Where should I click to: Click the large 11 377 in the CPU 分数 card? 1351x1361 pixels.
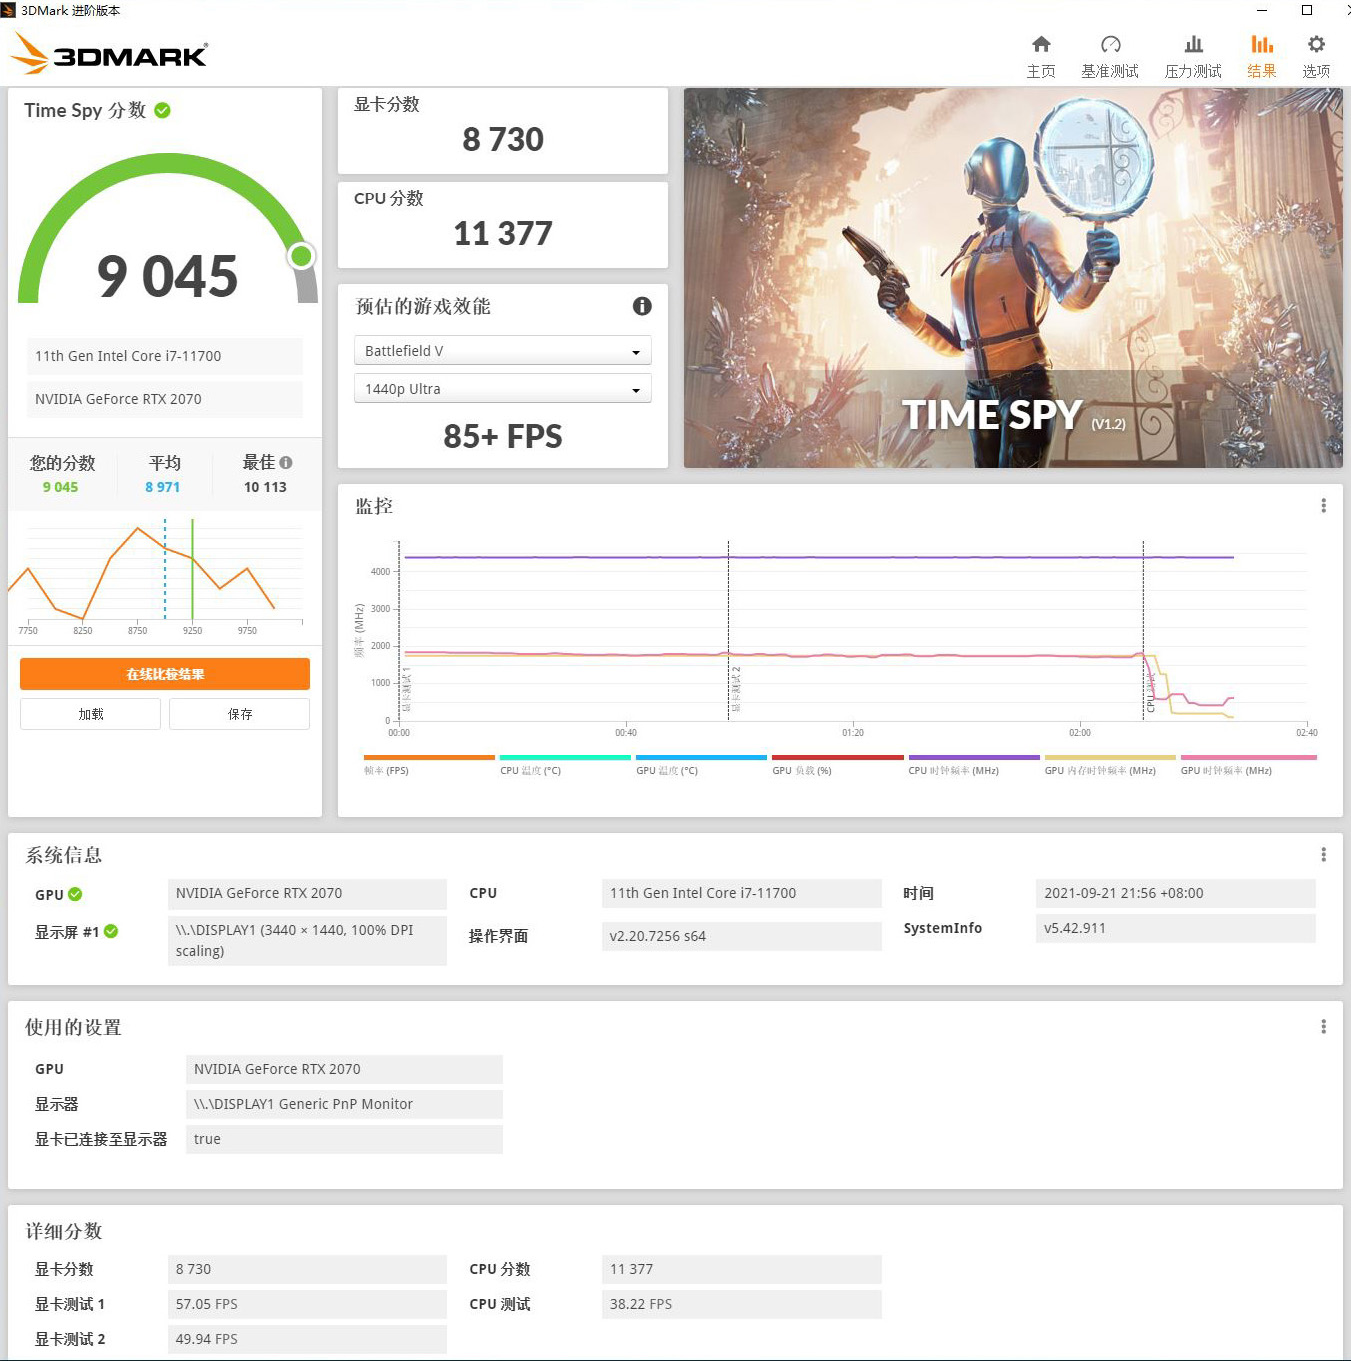coord(503,234)
